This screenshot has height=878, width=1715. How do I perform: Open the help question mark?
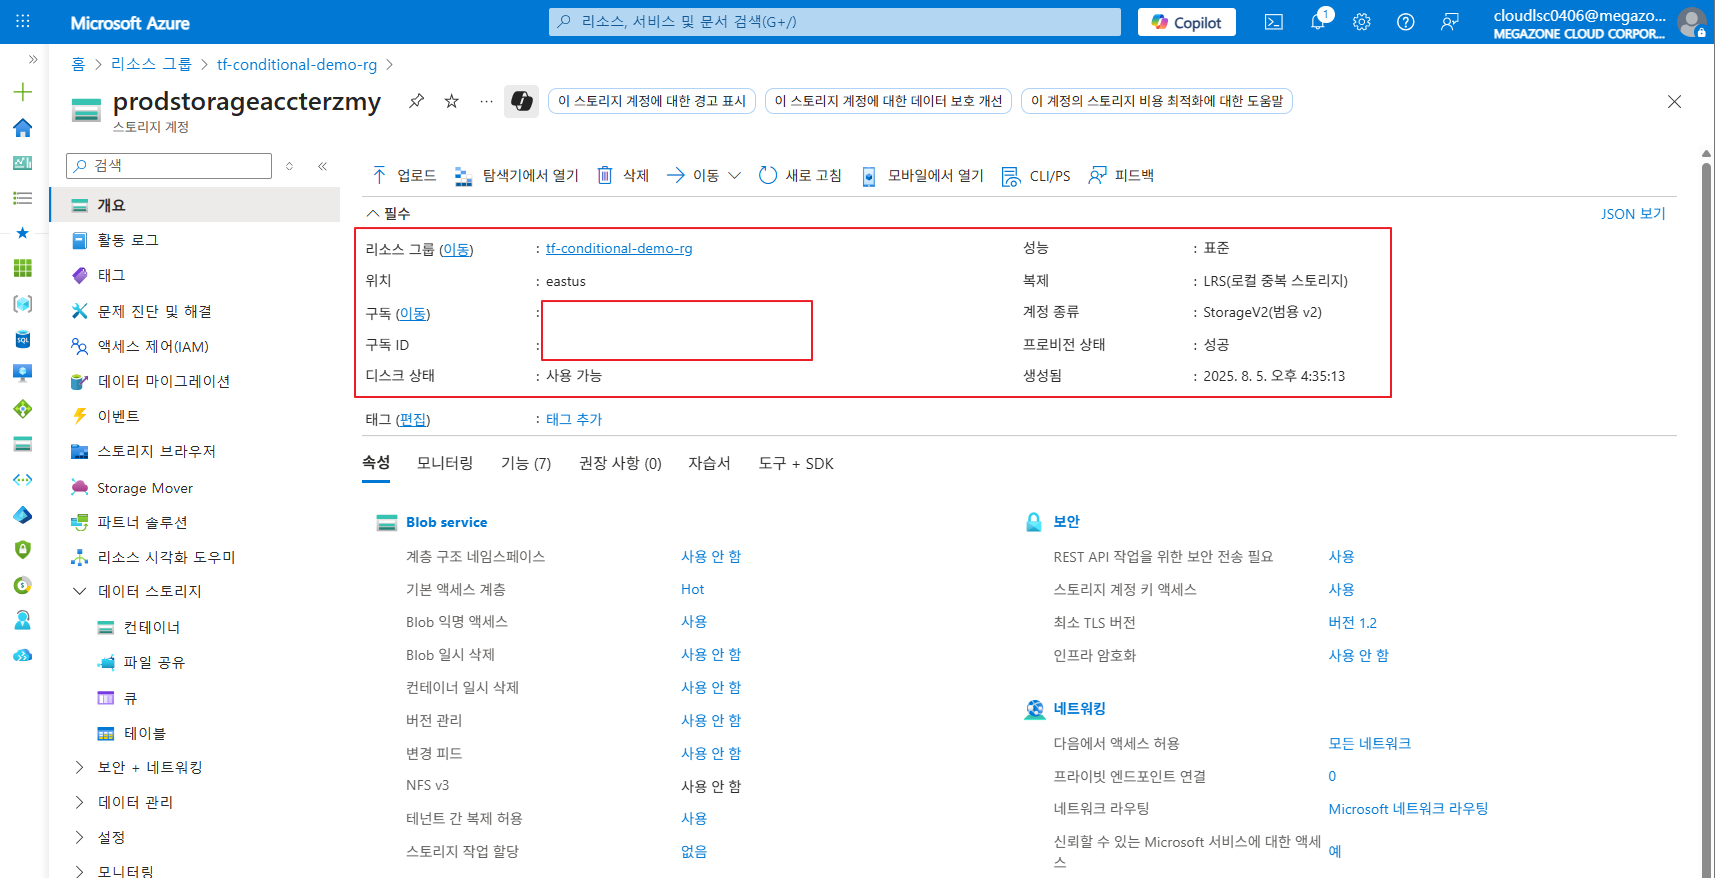click(x=1405, y=22)
